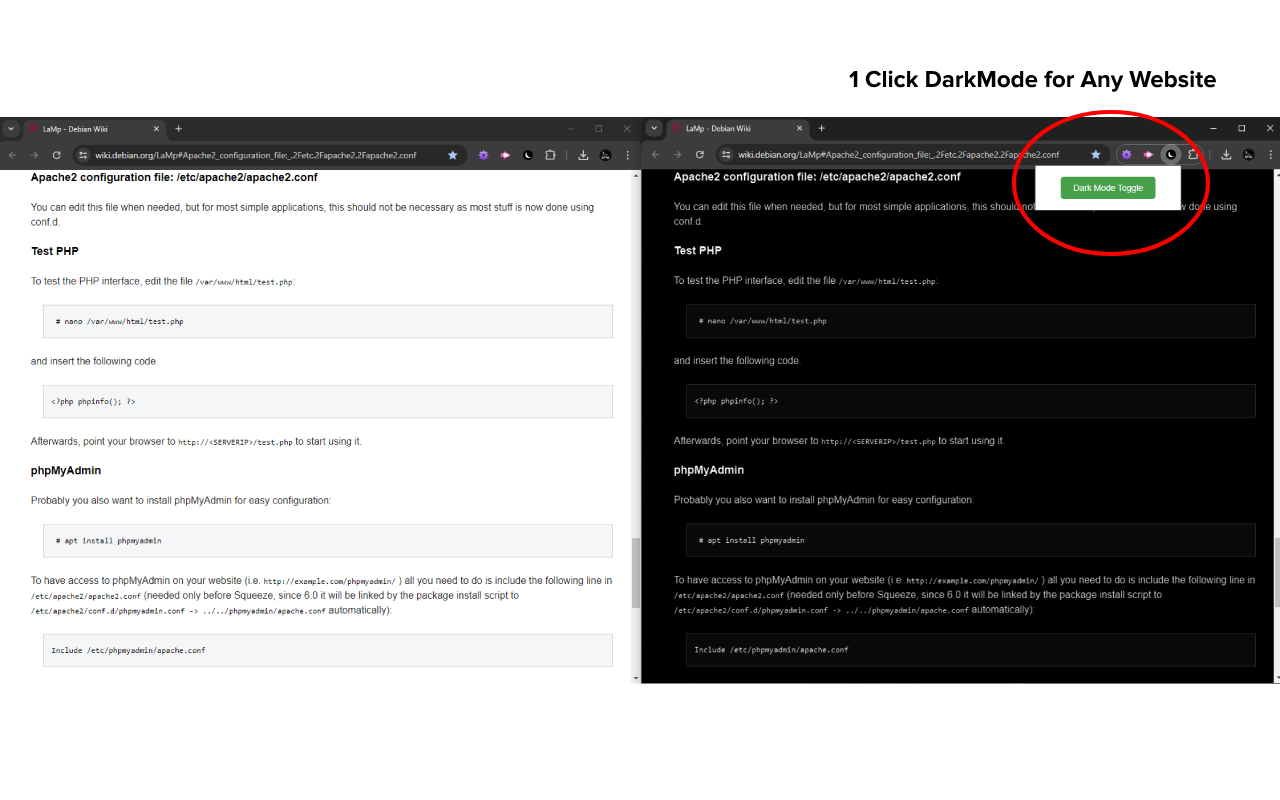1280x800 pixels.
Task: Toggle dark mode via the circled moon icon
Action: pos(1170,154)
